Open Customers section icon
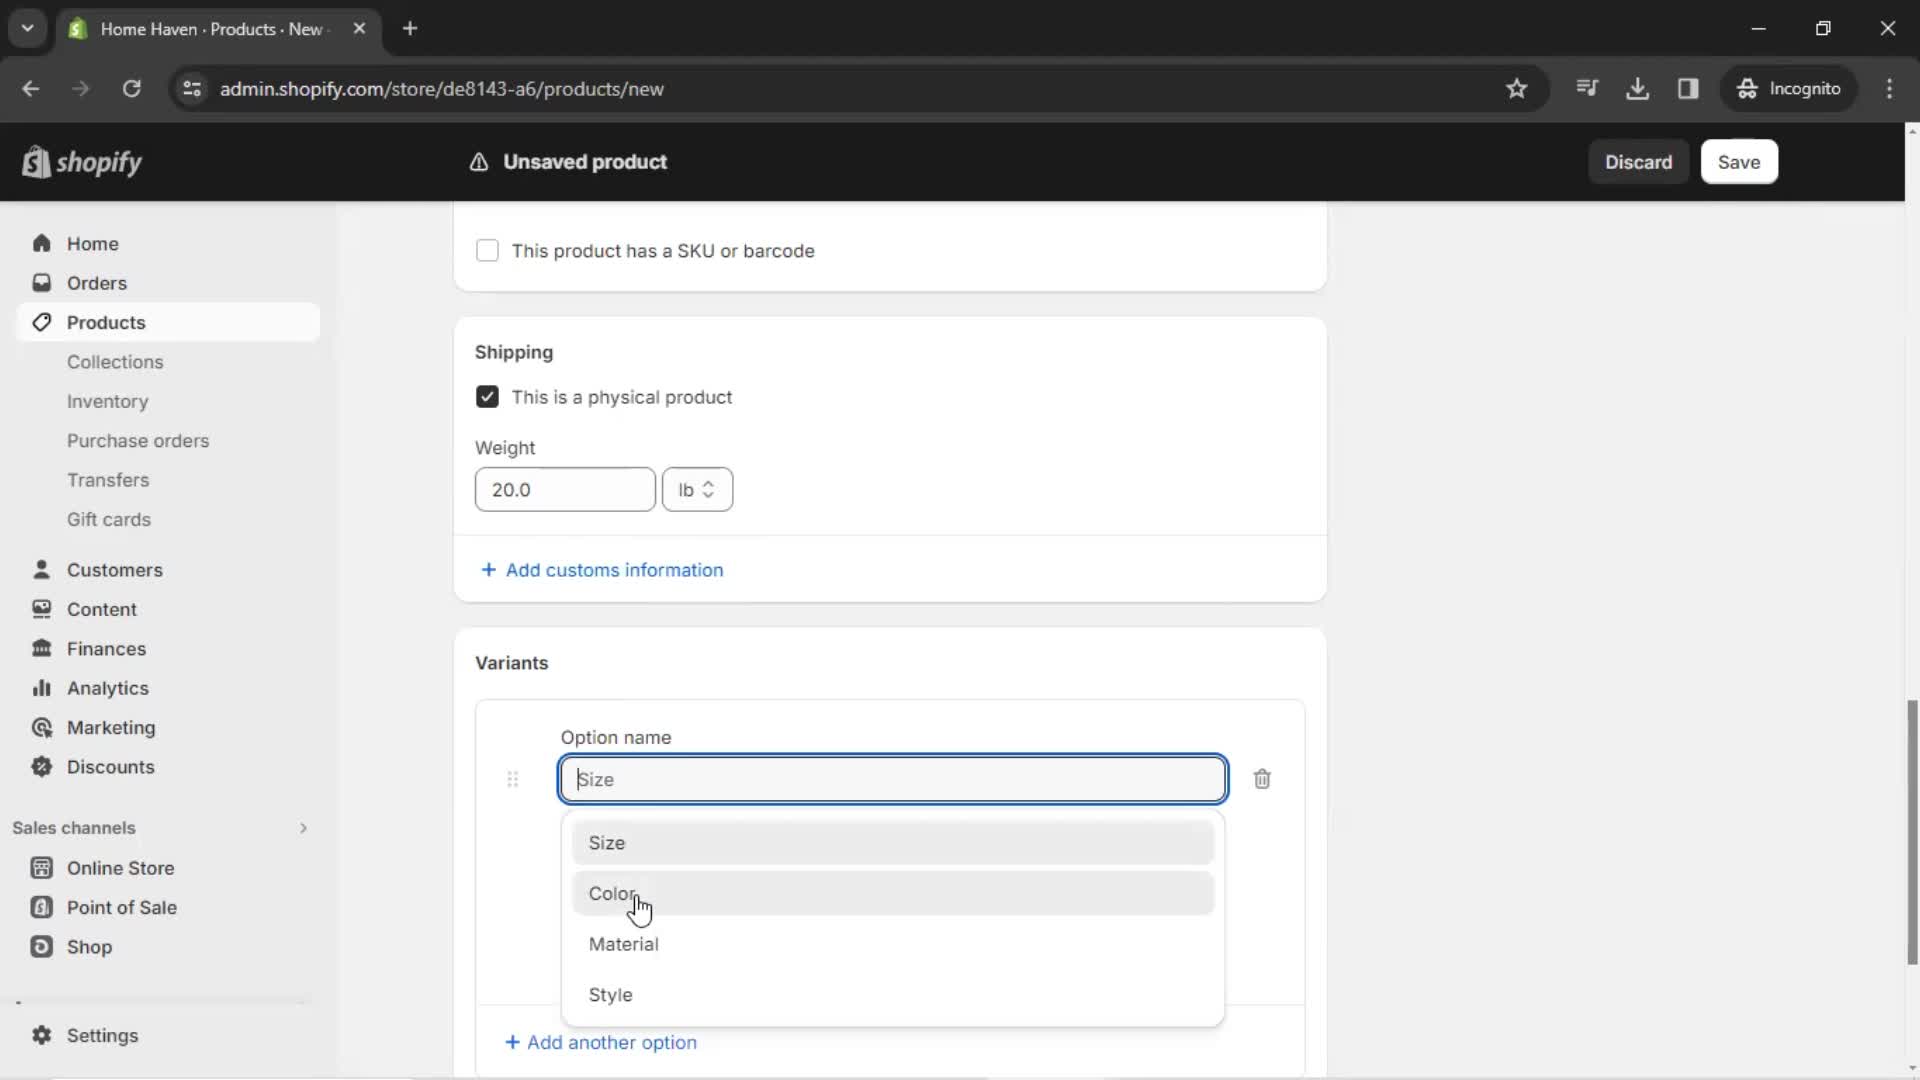 [x=41, y=570]
